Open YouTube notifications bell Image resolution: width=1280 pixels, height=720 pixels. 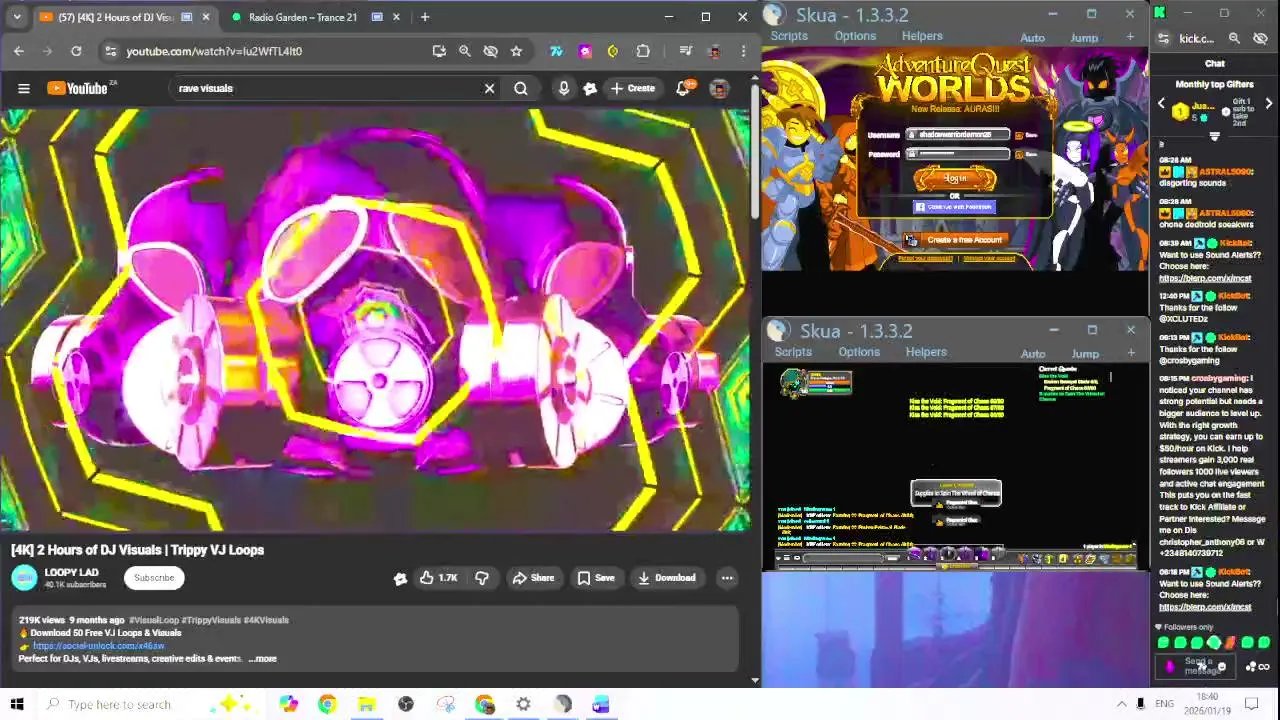click(x=683, y=88)
